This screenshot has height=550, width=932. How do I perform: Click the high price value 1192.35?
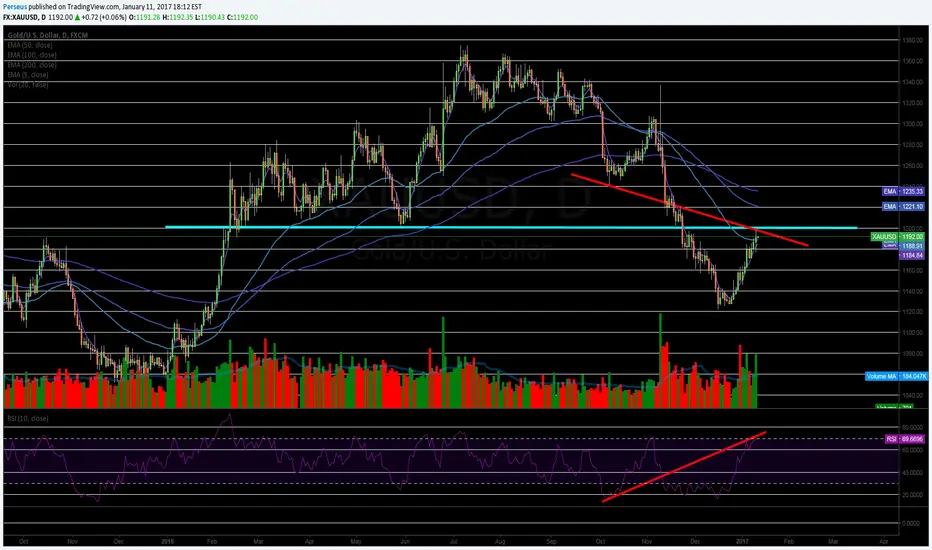(181, 17)
